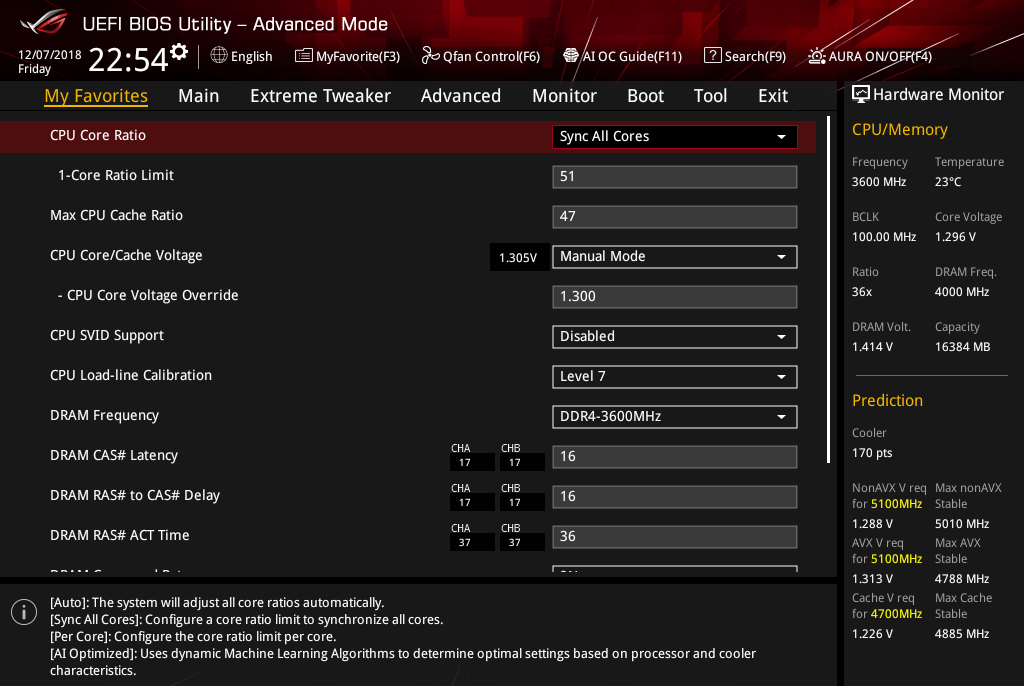1024x686 pixels.
Task: Click the 4000 MHz DRAM frequency value
Action: [x=962, y=291]
